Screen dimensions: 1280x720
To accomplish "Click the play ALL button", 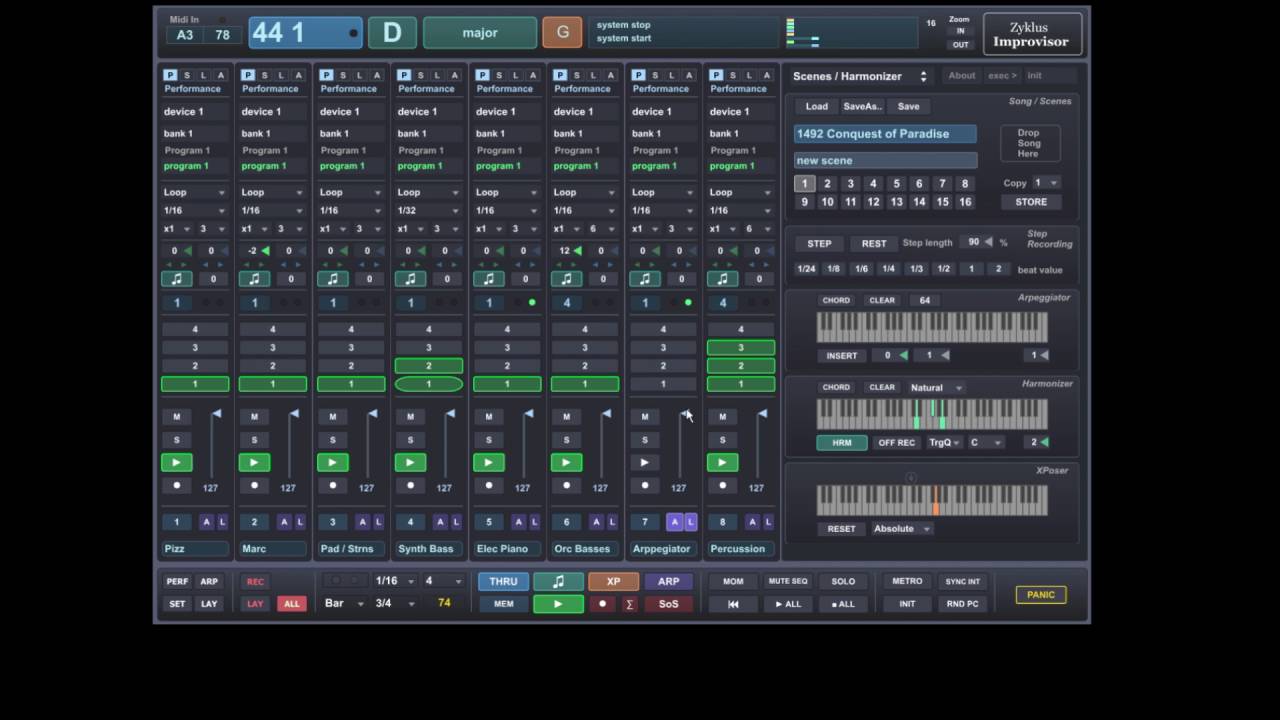I will pos(788,604).
